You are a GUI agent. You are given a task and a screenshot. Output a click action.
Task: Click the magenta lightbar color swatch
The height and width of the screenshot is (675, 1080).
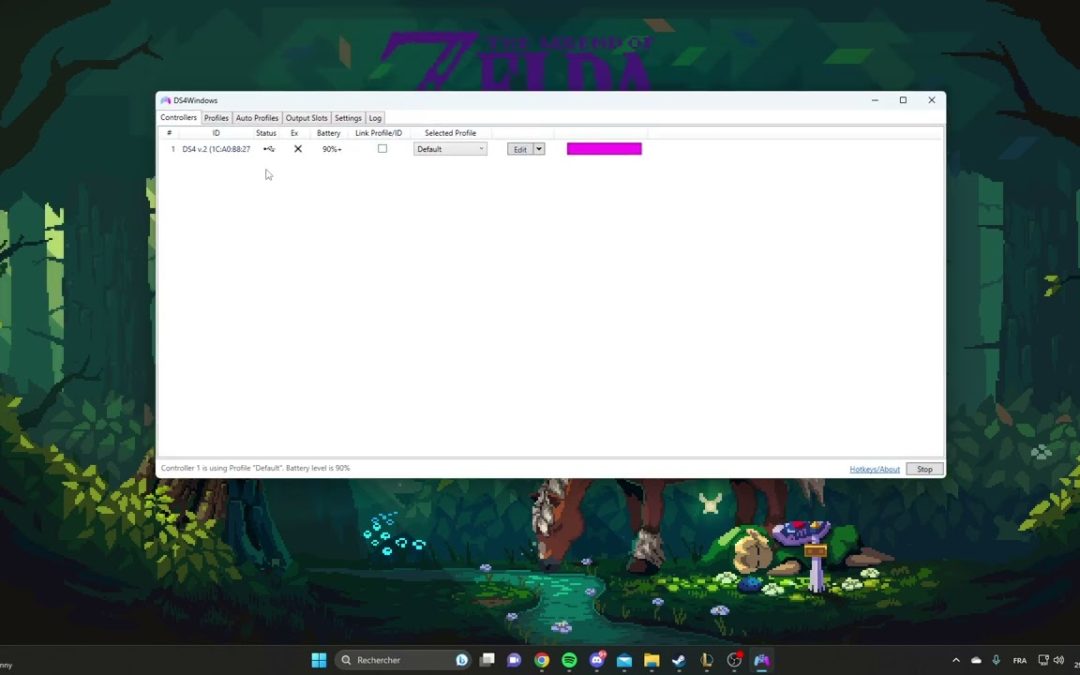click(604, 149)
